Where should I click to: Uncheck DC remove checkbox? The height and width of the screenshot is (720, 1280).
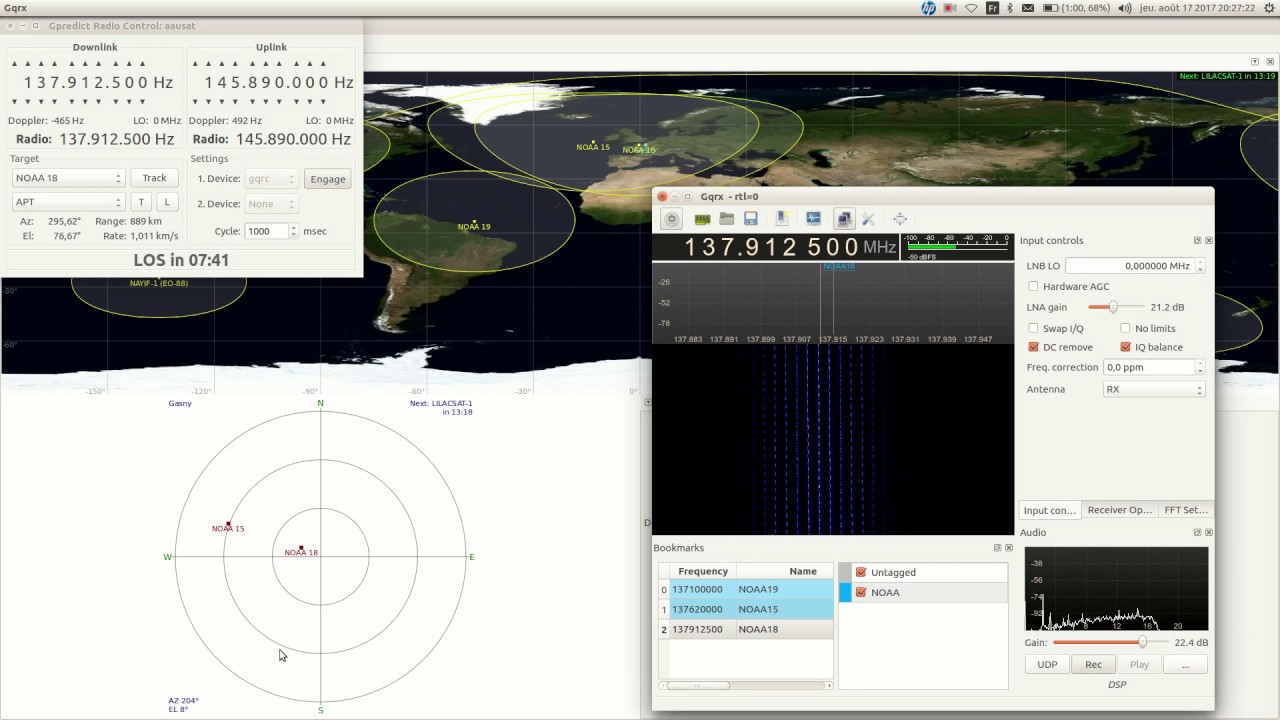click(1033, 347)
